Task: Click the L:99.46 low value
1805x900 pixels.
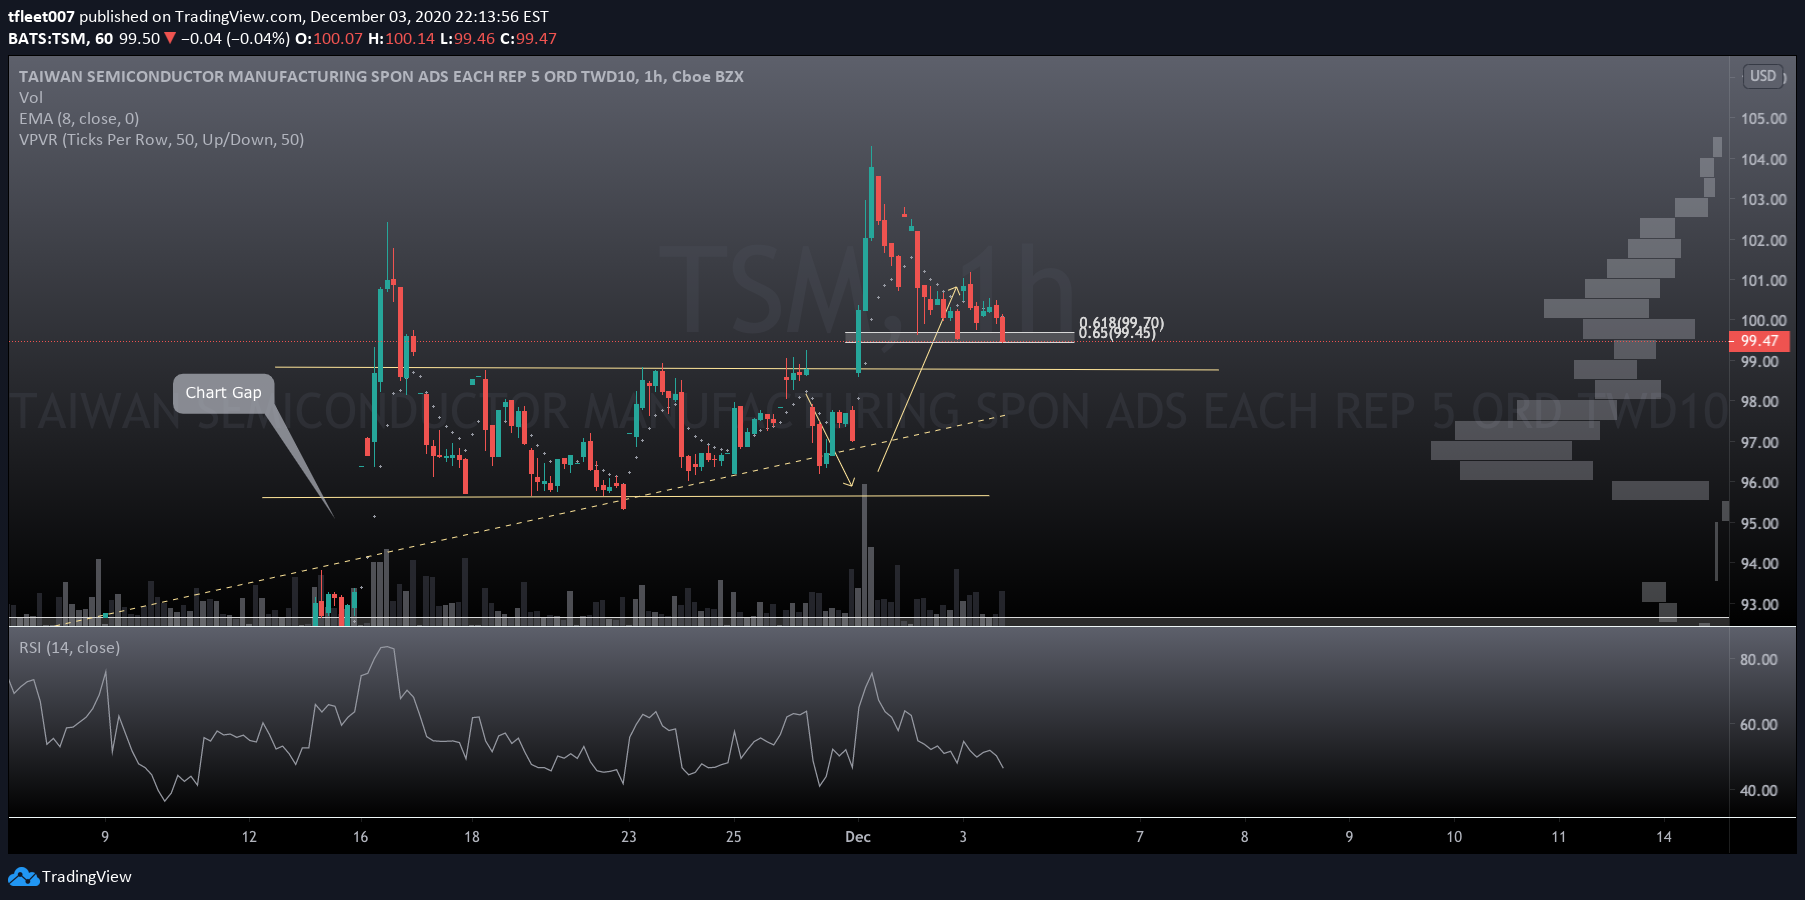Action: point(467,38)
